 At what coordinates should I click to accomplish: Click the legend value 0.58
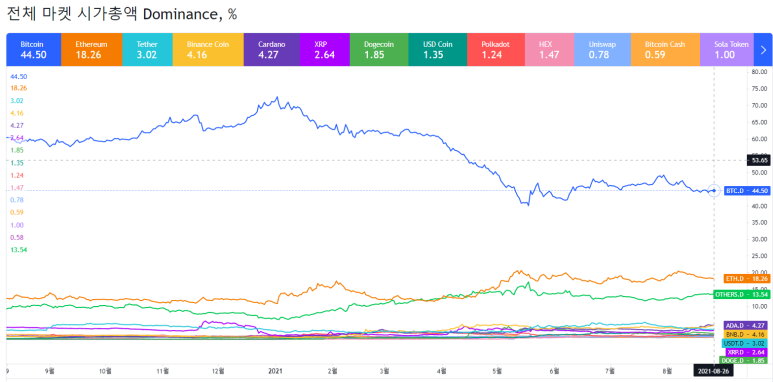point(17,237)
